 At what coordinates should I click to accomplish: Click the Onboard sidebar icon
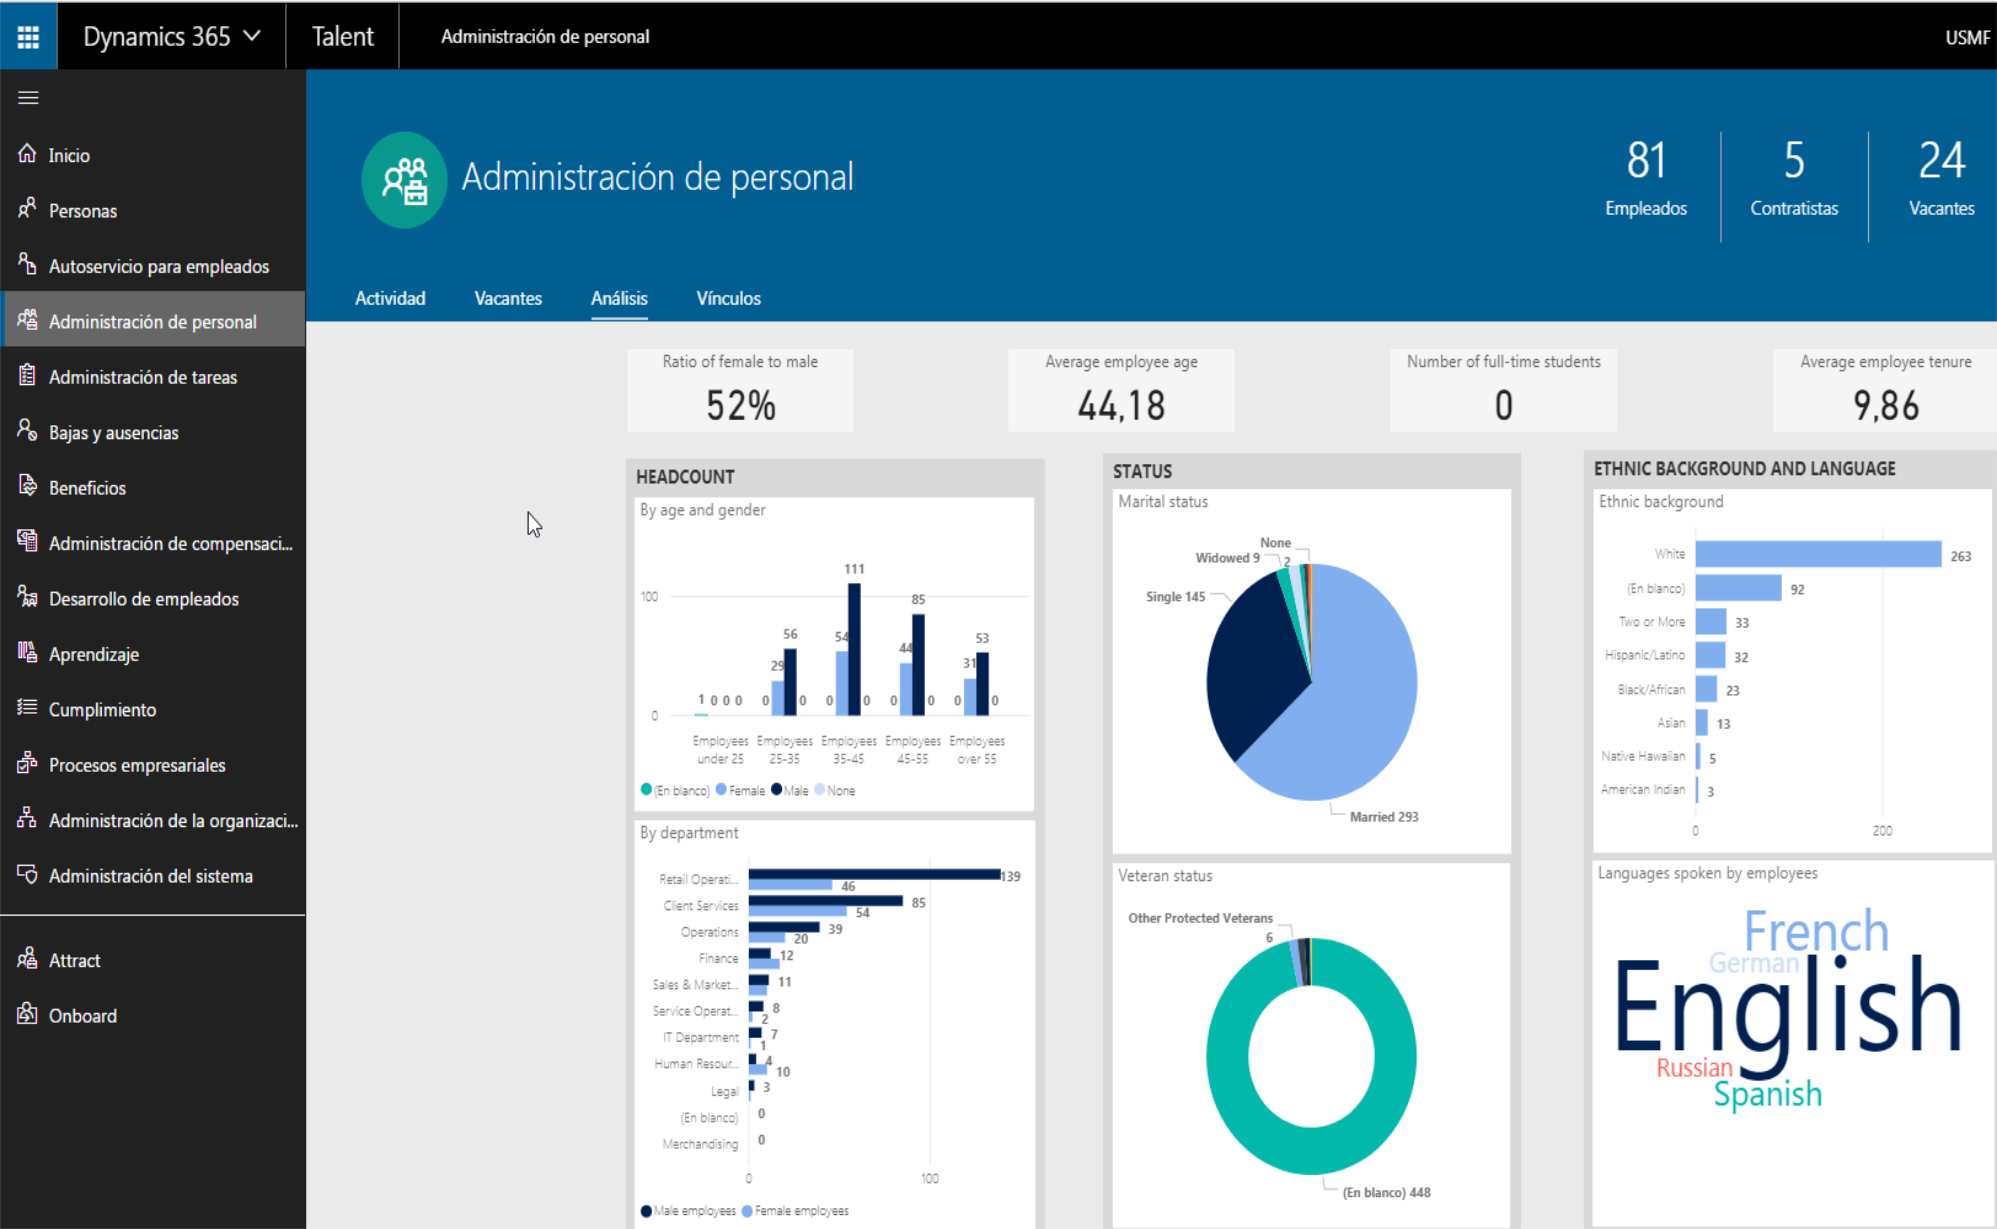(x=27, y=1014)
